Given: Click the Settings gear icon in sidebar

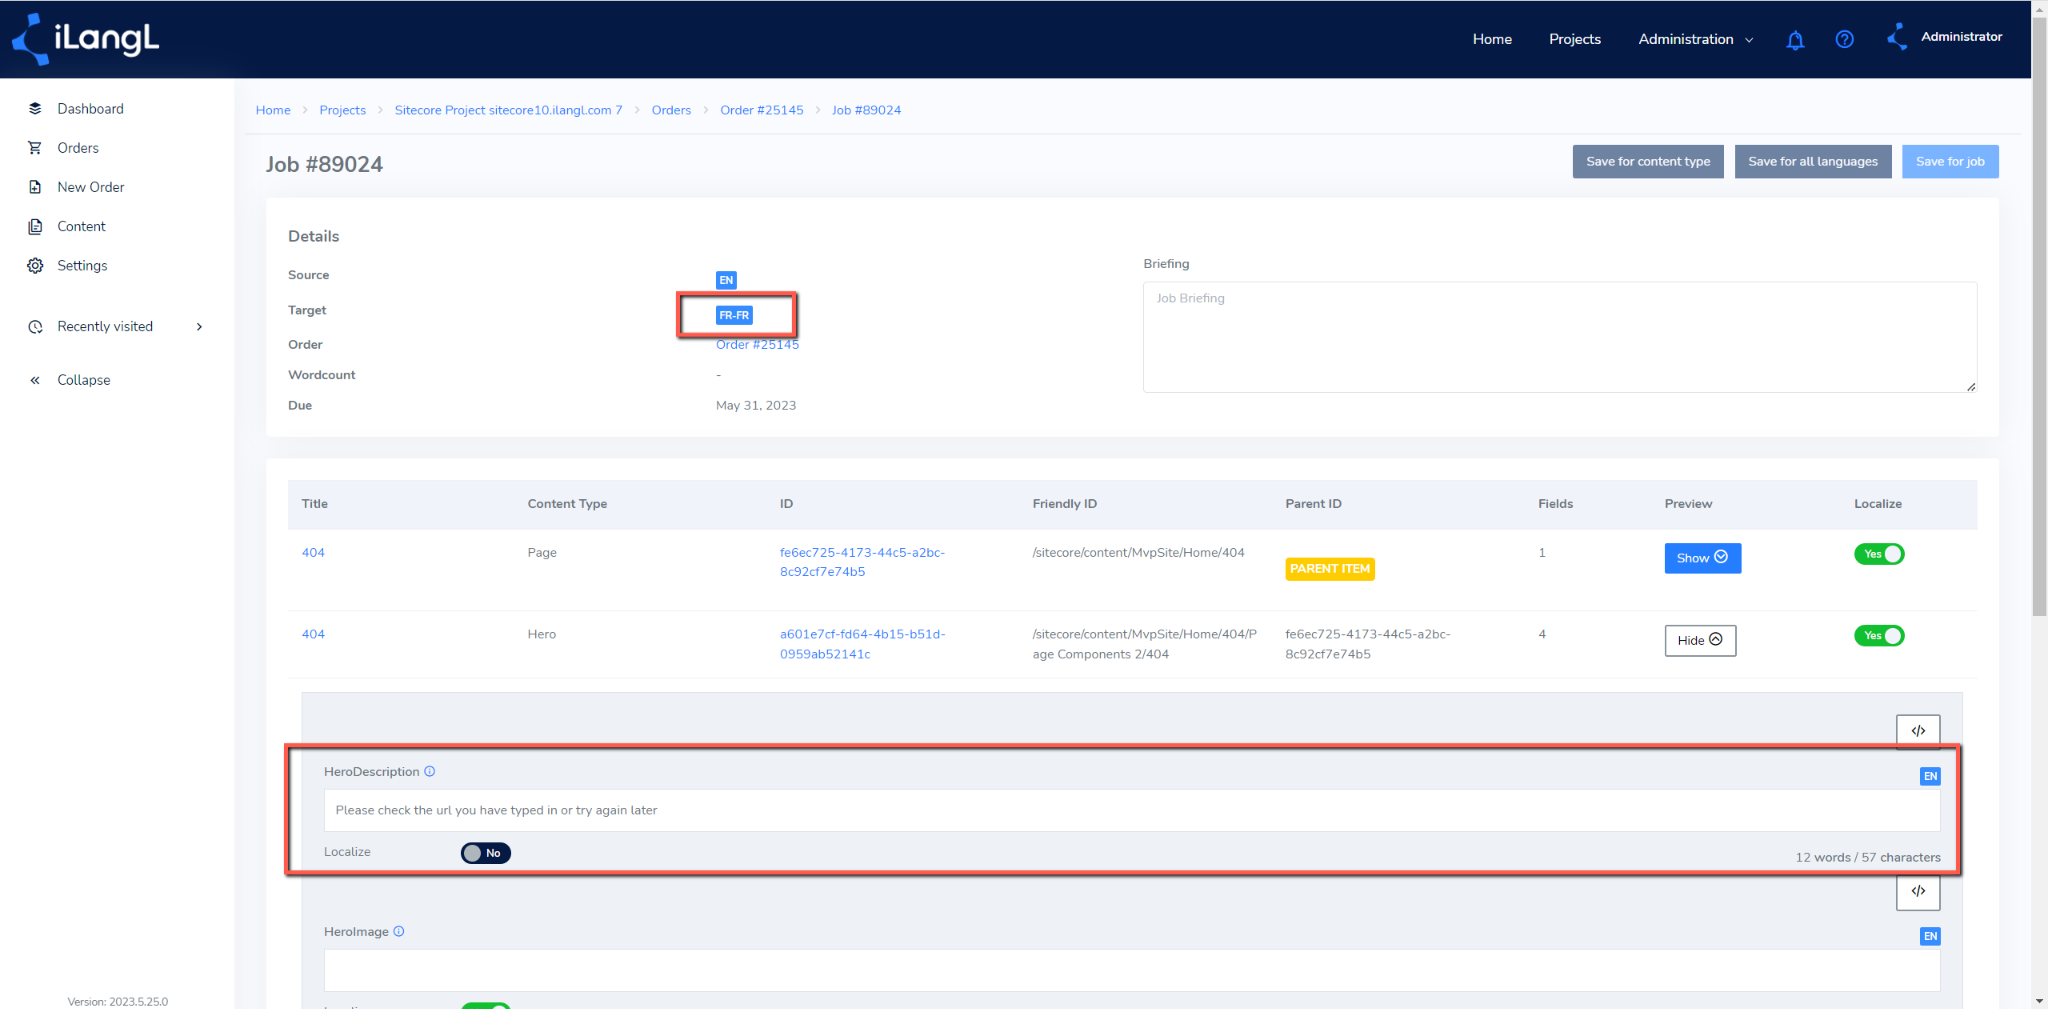Looking at the screenshot, I should pyautogui.click(x=35, y=265).
